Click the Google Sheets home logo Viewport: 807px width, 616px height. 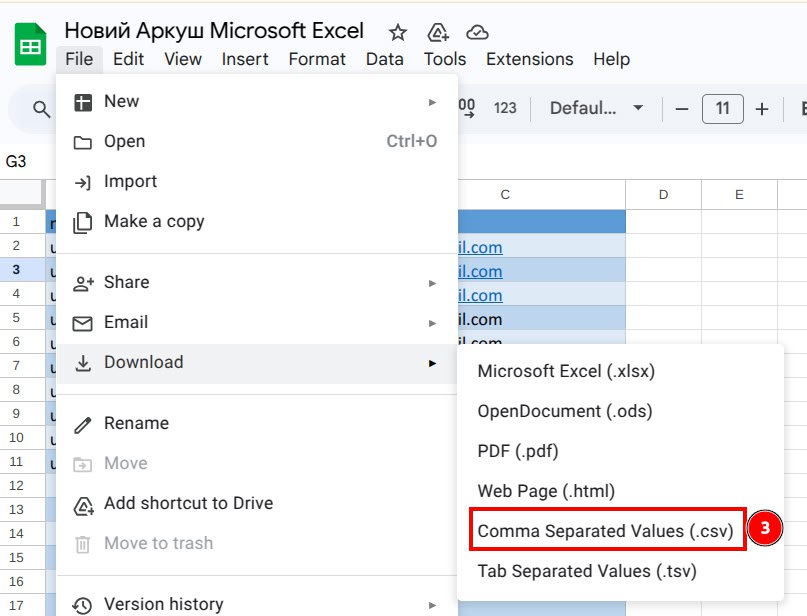click(x=30, y=45)
